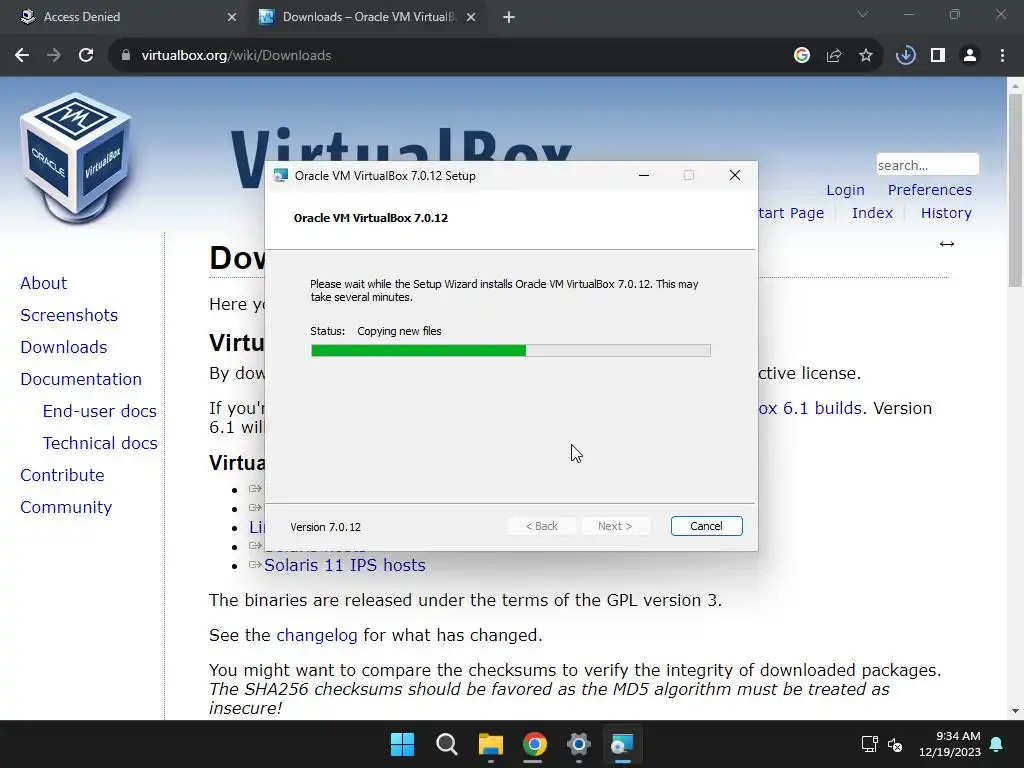Open Settings from the taskbar
1024x768 pixels.
(x=579, y=744)
